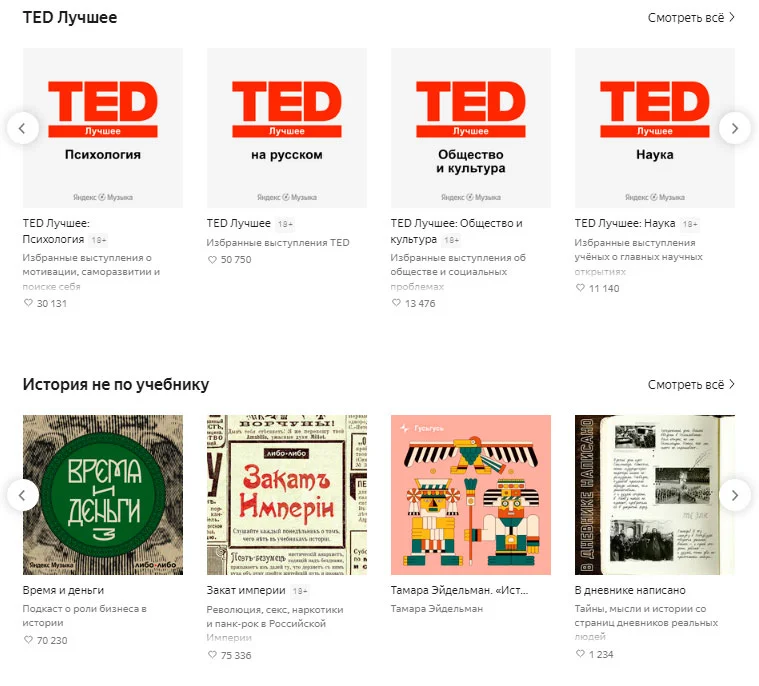This screenshot has width=759, height=686.
Task: Like the Время и деньги podcast via heart icon
Action: pyautogui.click(x=28, y=640)
